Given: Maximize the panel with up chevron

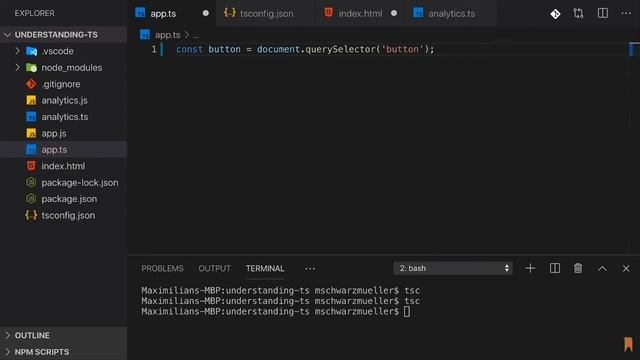Looking at the screenshot, I should pos(602,269).
